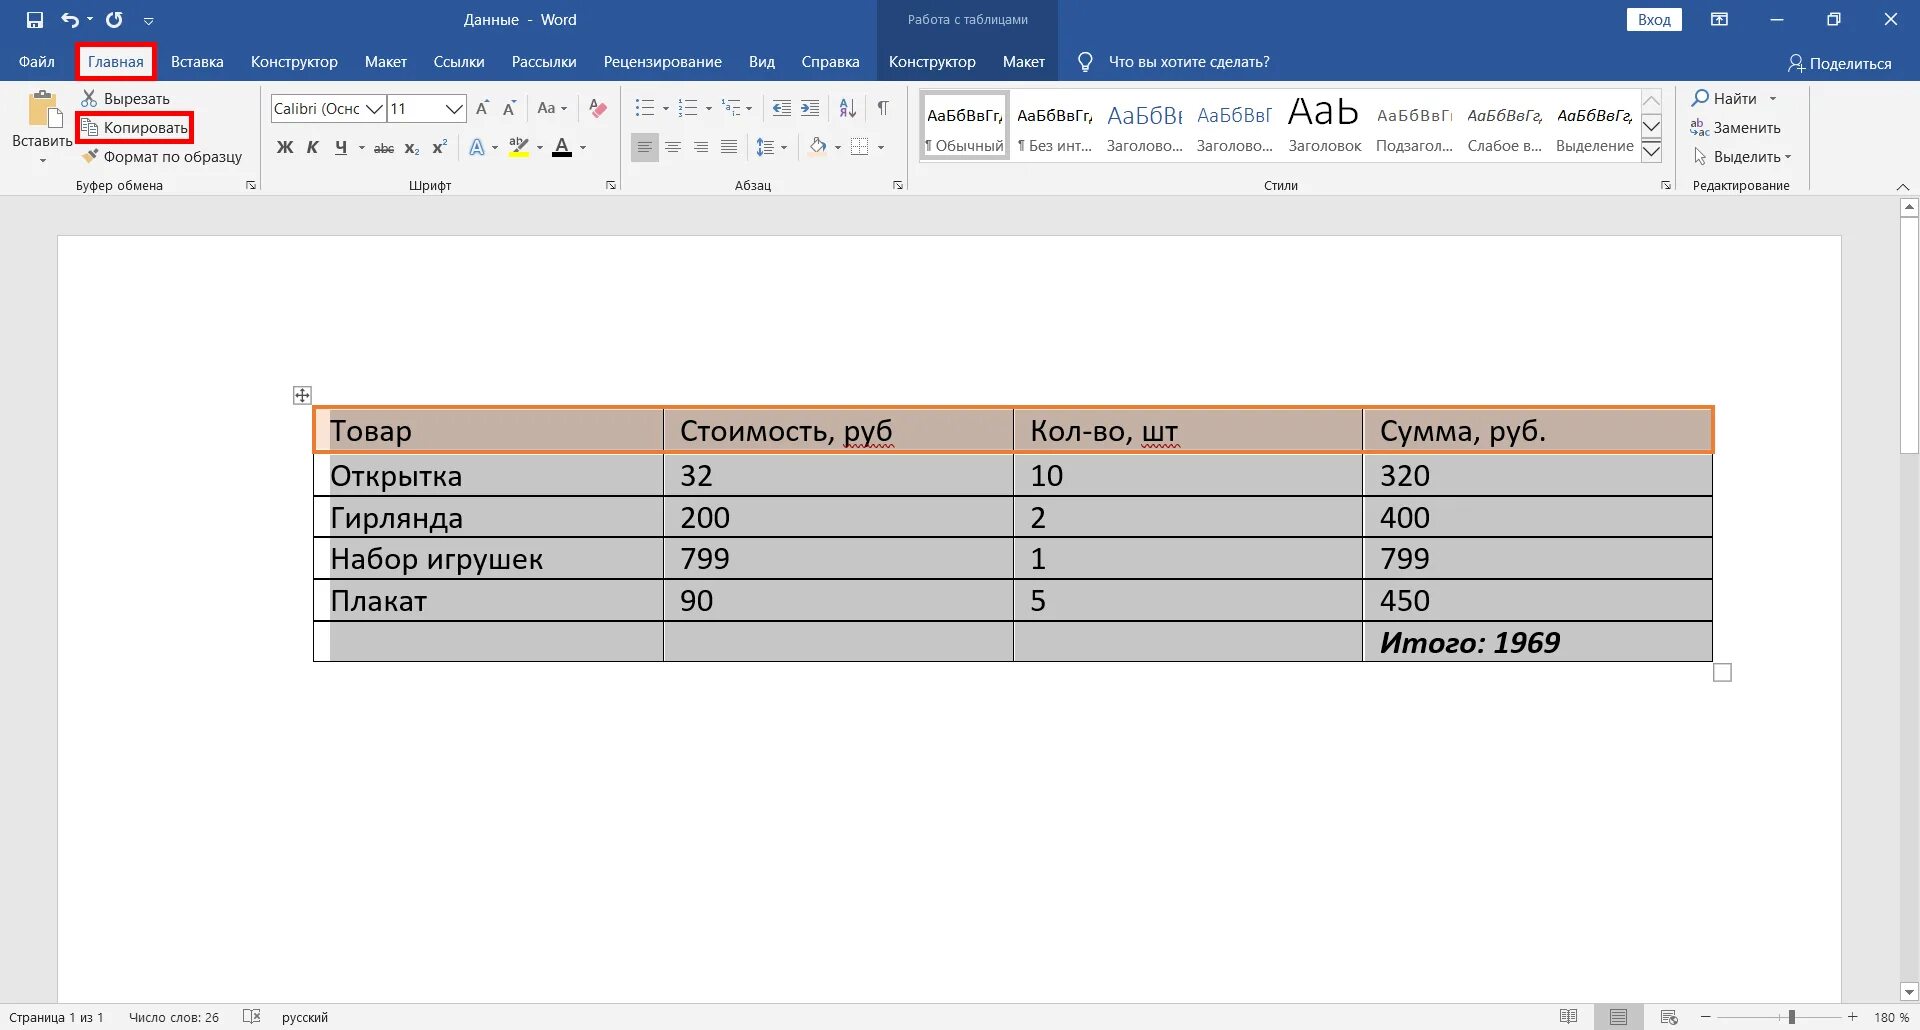Align text left
The height and width of the screenshot is (1030, 1920).
[645, 147]
